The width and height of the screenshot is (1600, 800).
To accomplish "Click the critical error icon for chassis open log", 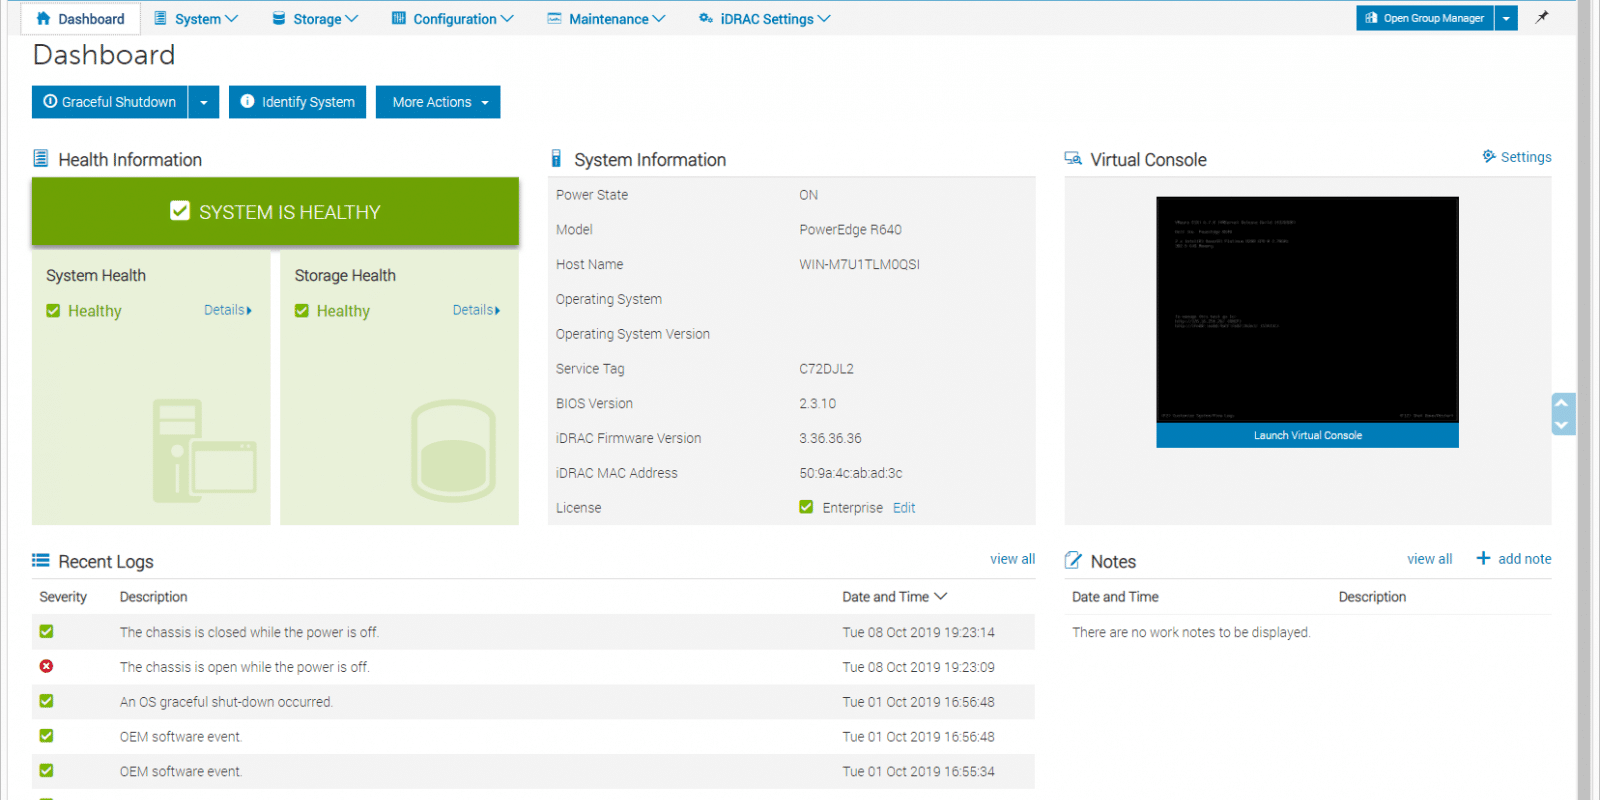I will pos(46,666).
